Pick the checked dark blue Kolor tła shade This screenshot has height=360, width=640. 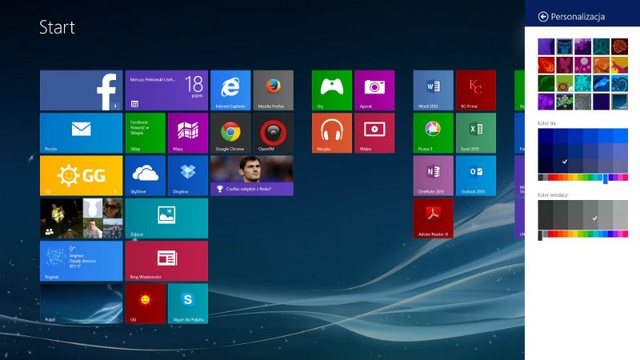560,165
